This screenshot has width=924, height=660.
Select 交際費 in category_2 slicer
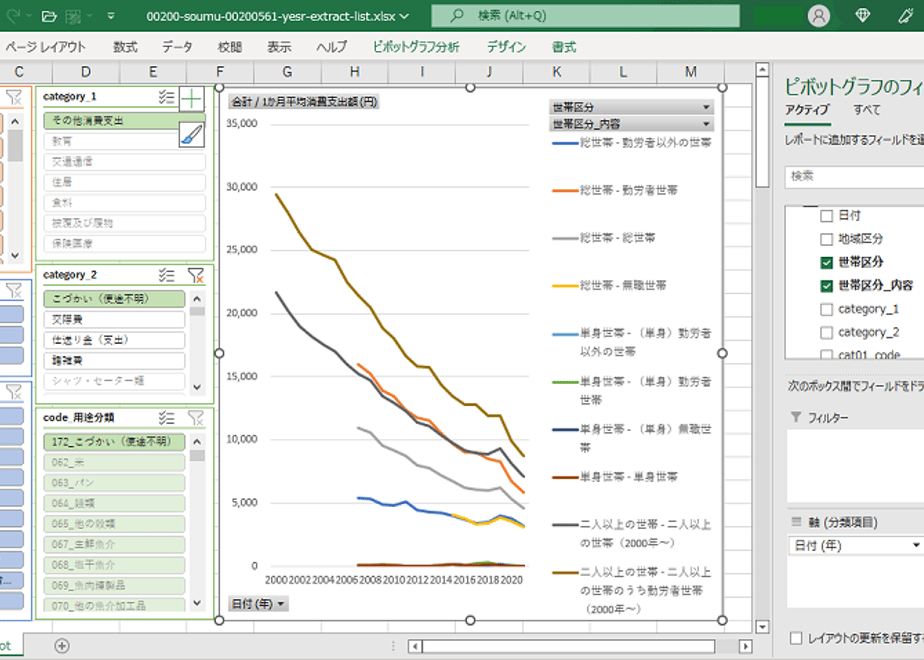pos(114,319)
